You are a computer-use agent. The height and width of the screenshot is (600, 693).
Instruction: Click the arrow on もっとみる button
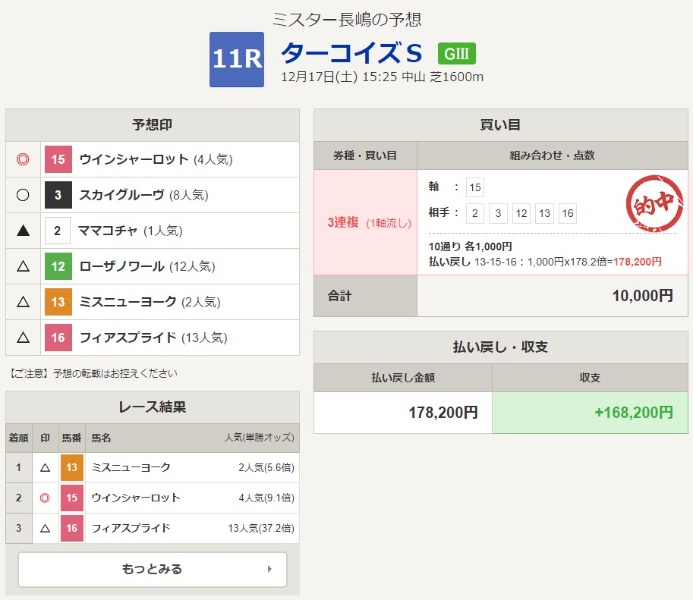270,569
